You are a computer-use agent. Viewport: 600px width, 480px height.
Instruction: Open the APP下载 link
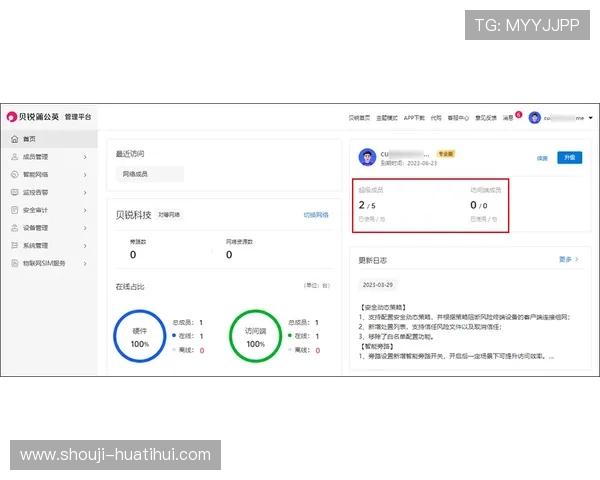tap(414, 118)
